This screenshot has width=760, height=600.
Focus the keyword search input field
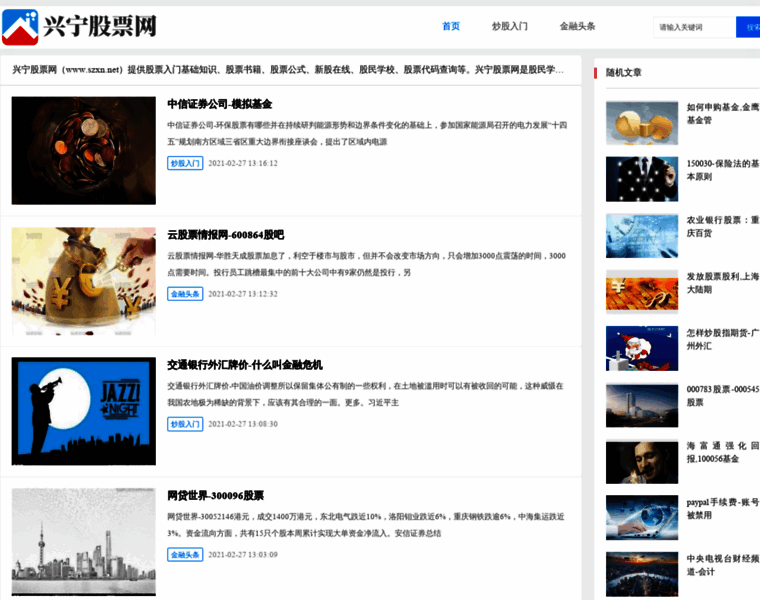[694, 27]
